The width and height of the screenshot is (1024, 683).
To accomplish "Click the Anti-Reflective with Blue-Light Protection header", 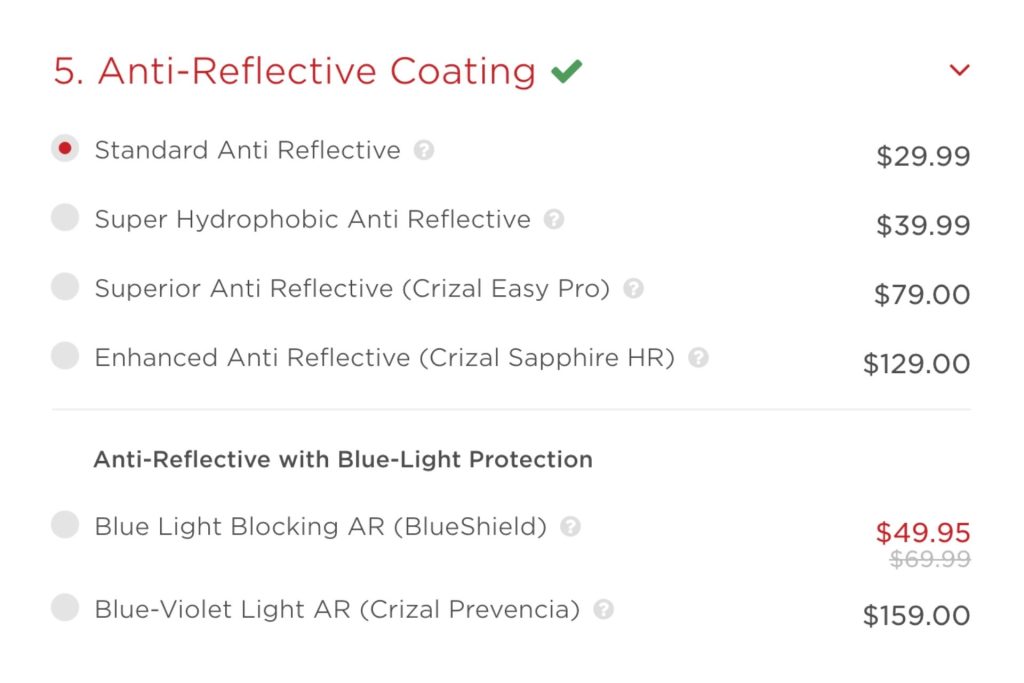I will click(x=342, y=458).
